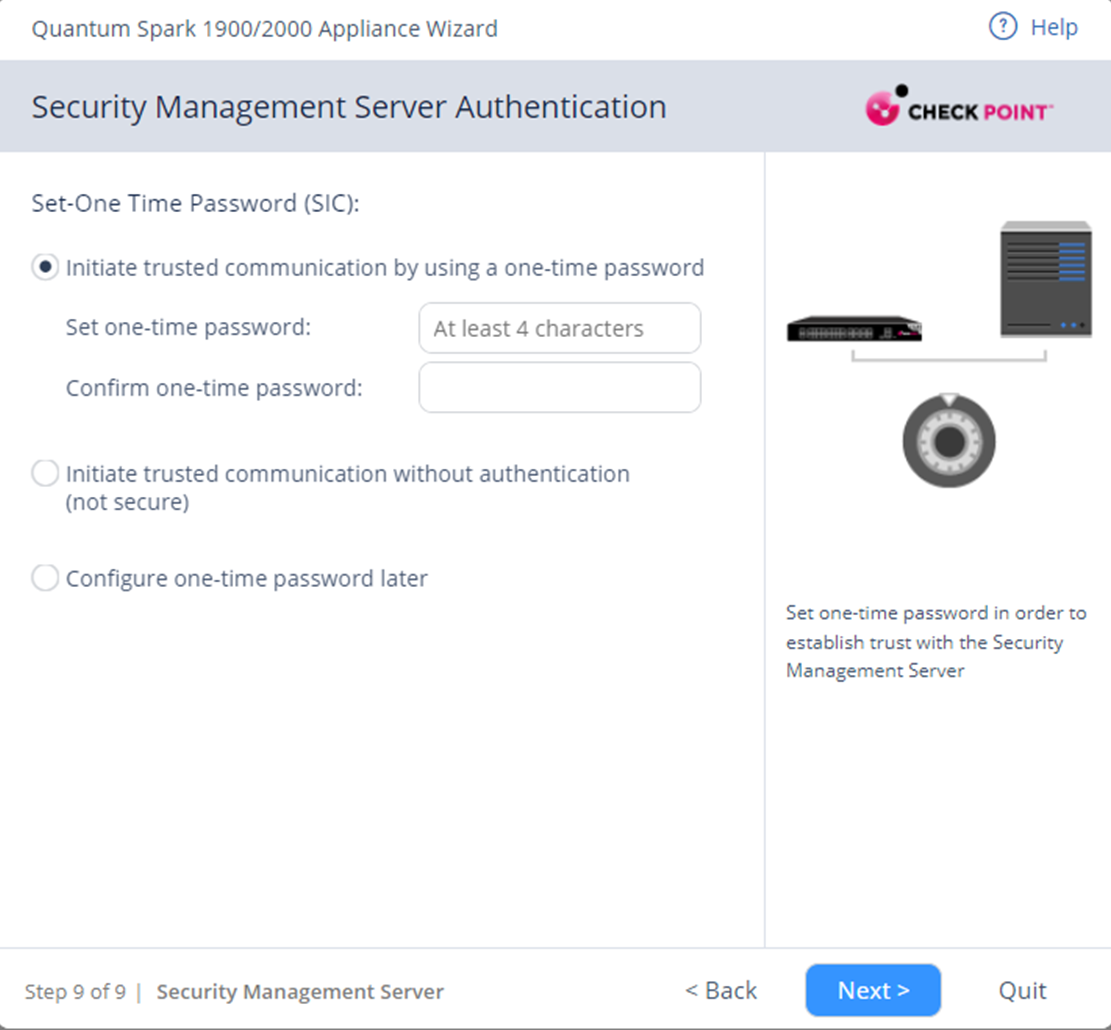Click the appliance switch illustration
Viewport: 1111px width, 1030px height.
click(x=855, y=329)
